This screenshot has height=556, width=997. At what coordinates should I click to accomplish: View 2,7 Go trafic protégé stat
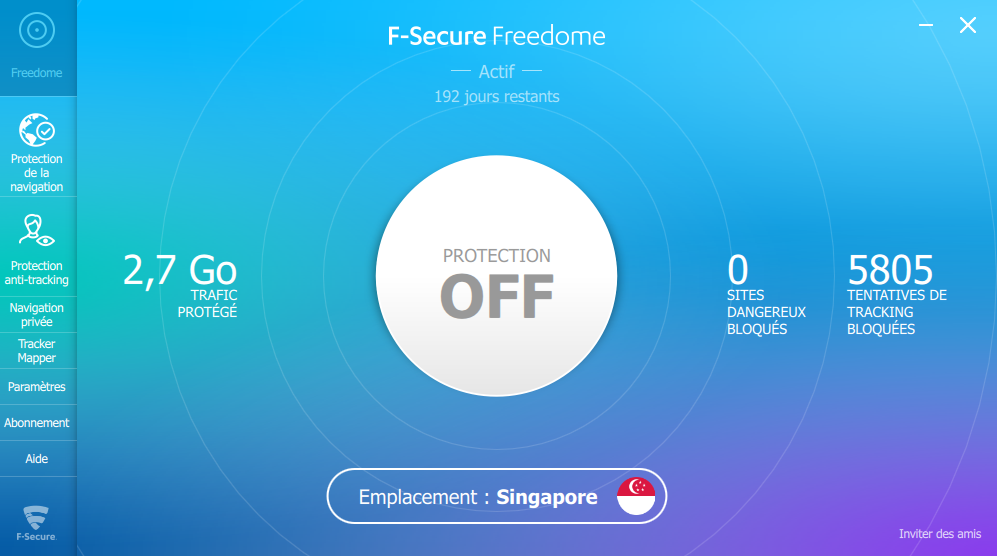[180, 285]
